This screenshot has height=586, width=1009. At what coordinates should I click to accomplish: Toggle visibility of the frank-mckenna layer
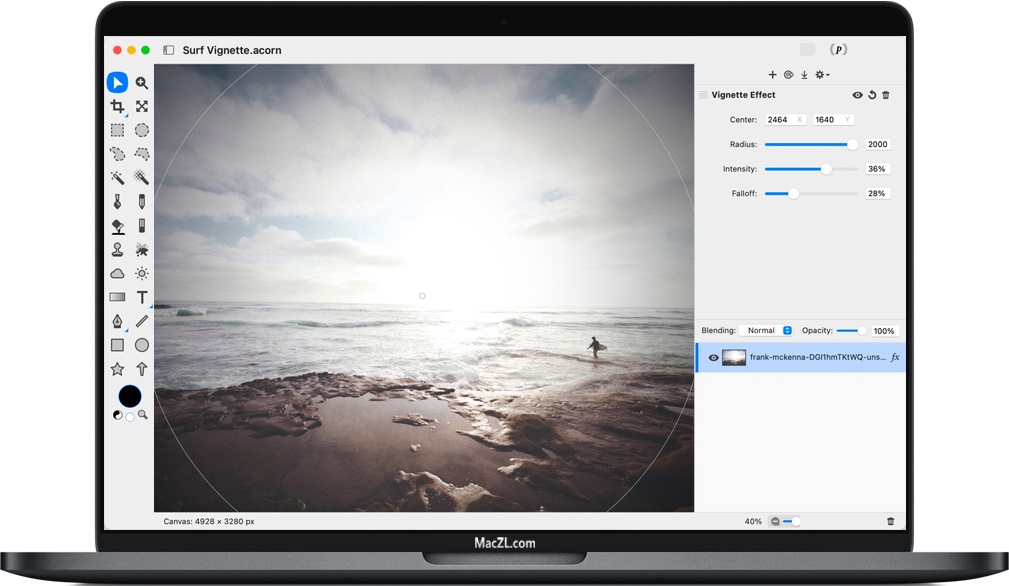click(x=713, y=357)
